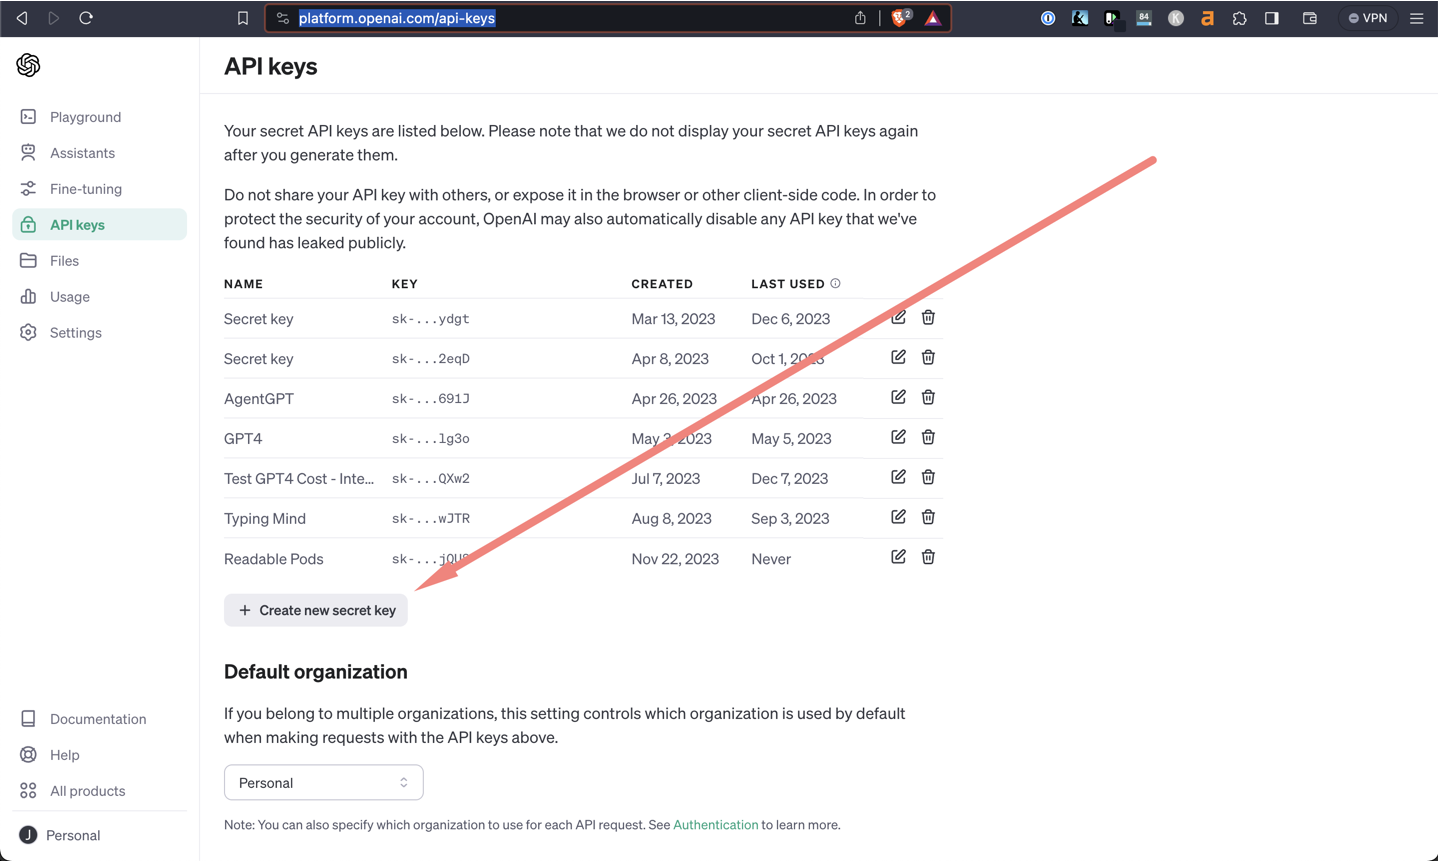Bookmark this page using the bookmark icon

[x=243, y=18]
